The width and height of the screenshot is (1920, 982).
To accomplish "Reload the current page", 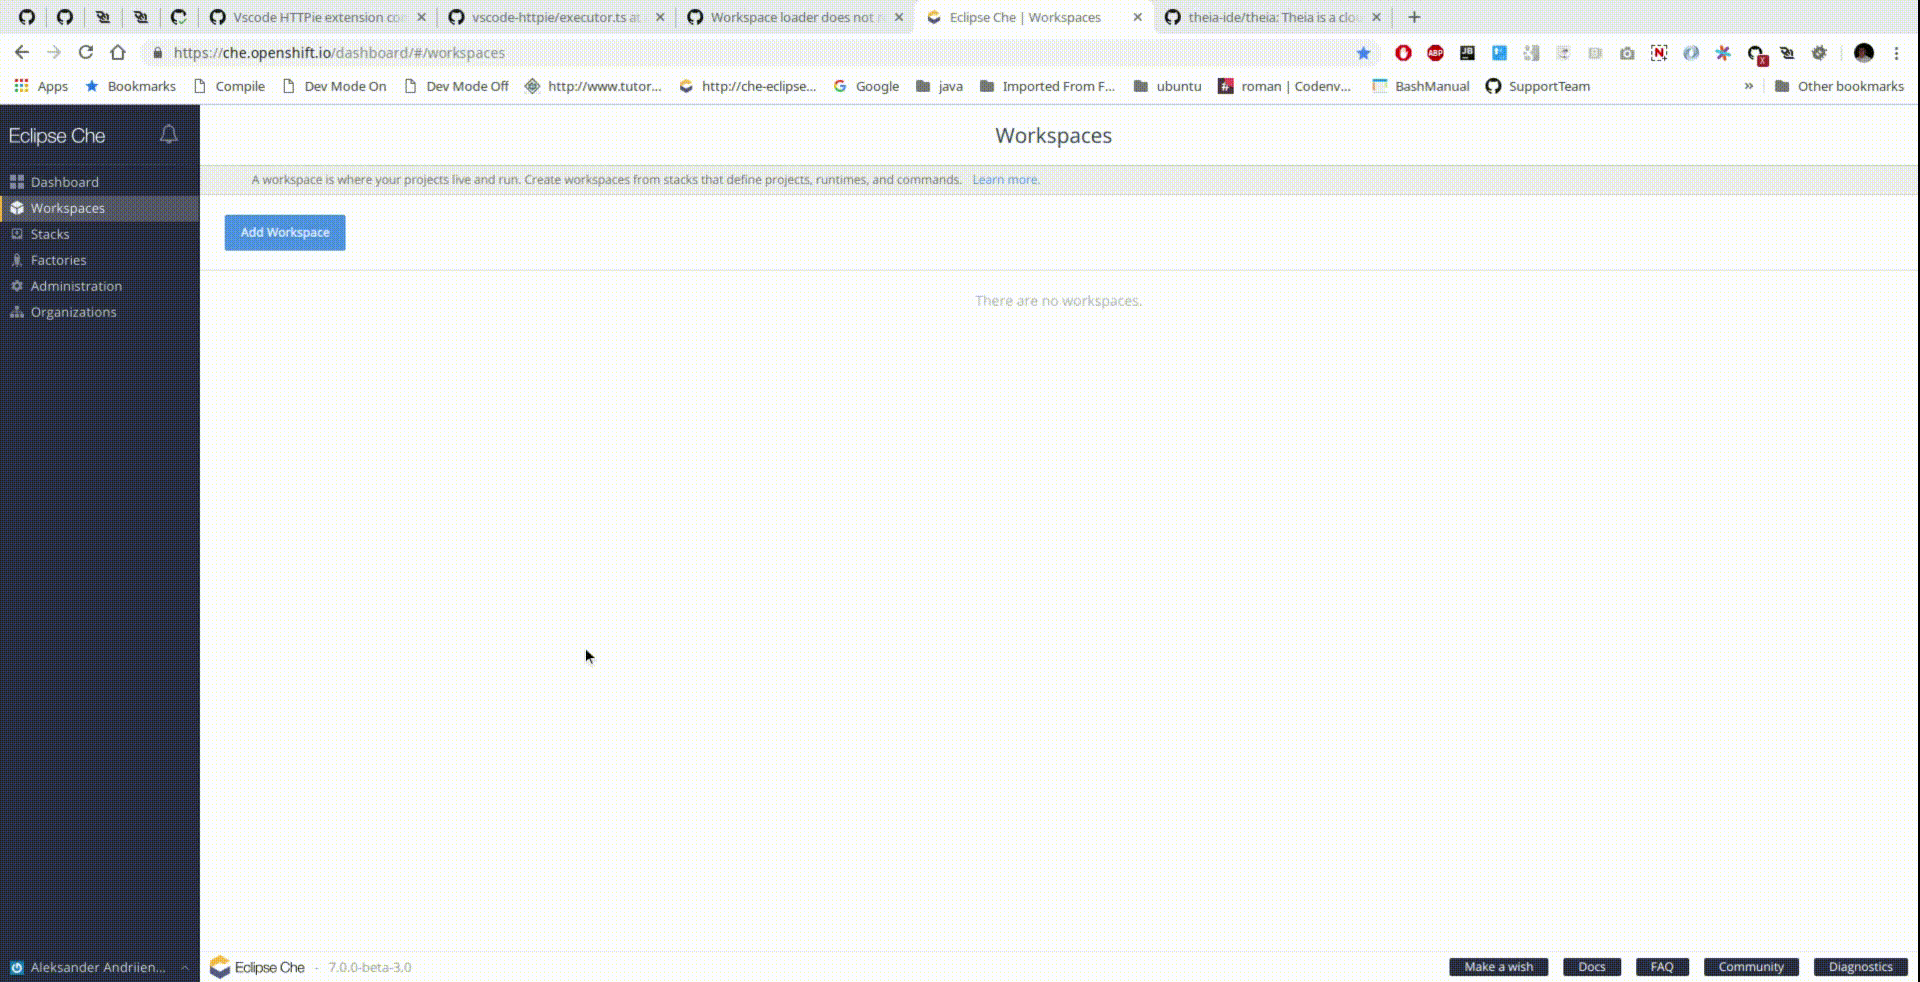I will [x=86, y=53].
